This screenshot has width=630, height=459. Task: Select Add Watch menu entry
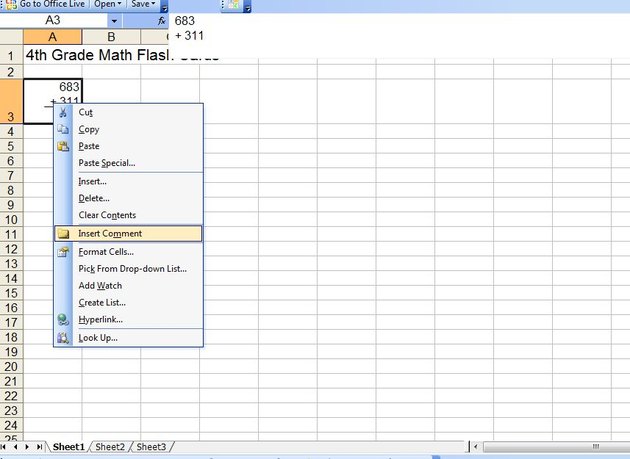[x=128, y=285]
